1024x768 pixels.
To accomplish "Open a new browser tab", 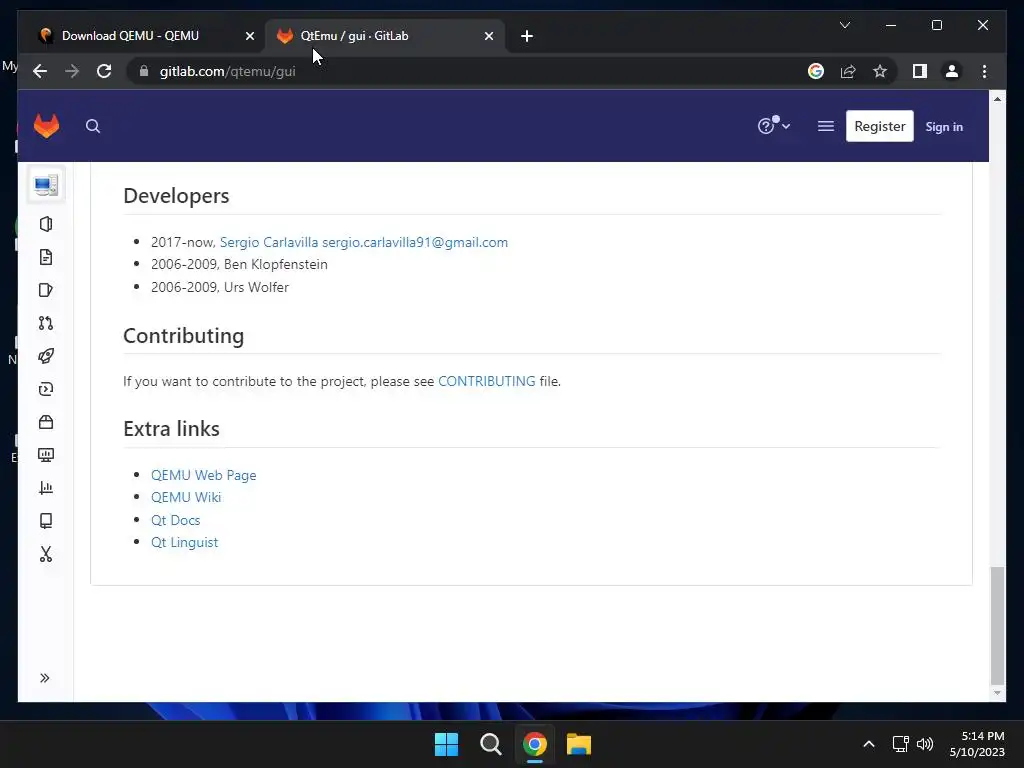I will tap(526, 36).
